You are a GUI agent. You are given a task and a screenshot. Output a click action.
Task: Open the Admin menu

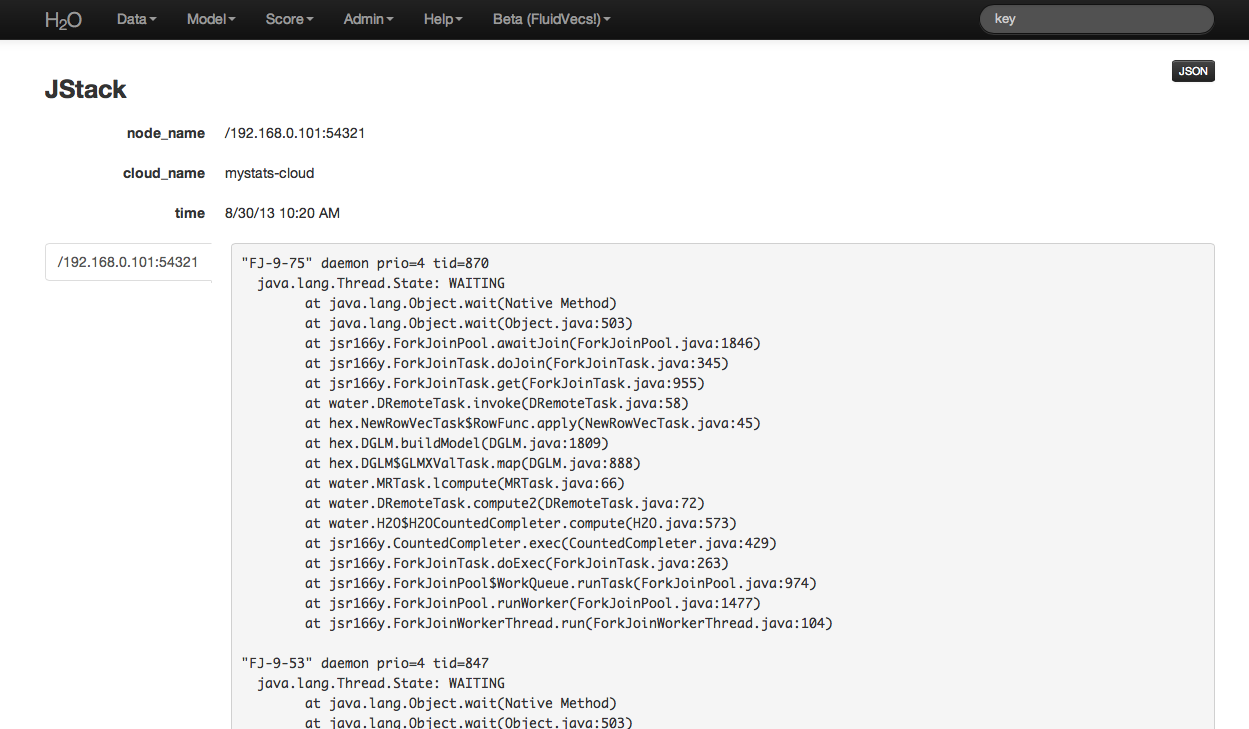pyautogui.click(x=362, y=19)
